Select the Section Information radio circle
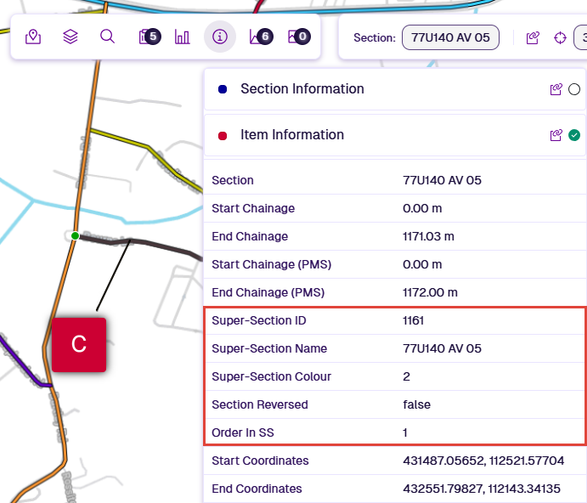Image resolution: width=587 pixels, height=503 pixels. 574,89
